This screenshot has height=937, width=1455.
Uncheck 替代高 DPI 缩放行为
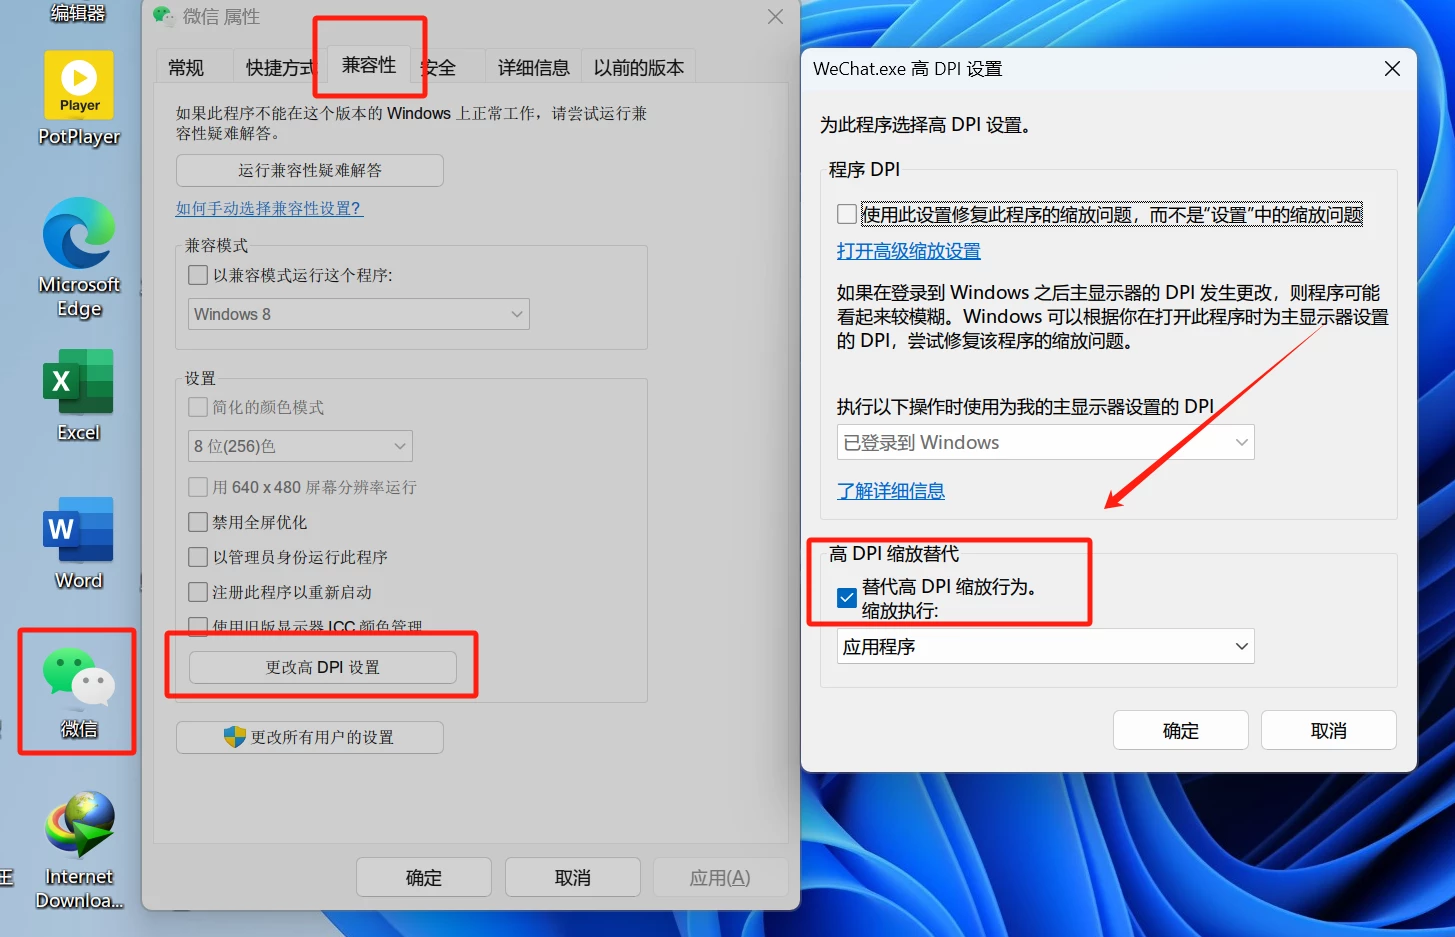pyautogui.click(x=846, y=597)
